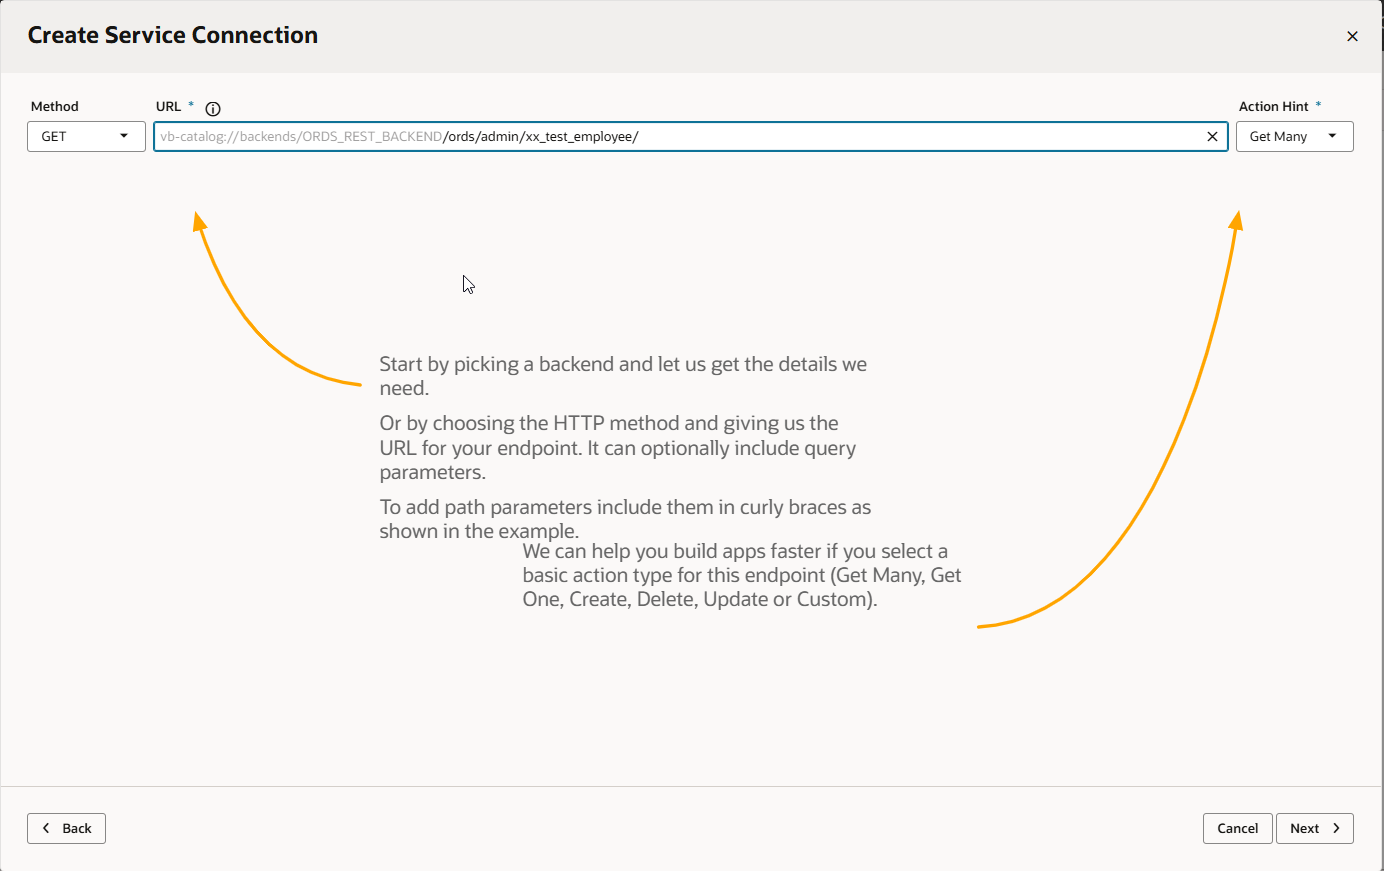Screen dimensions: 1384x871
Task: Click the Method dropdown arrow
Action: (x=124, y=136)
